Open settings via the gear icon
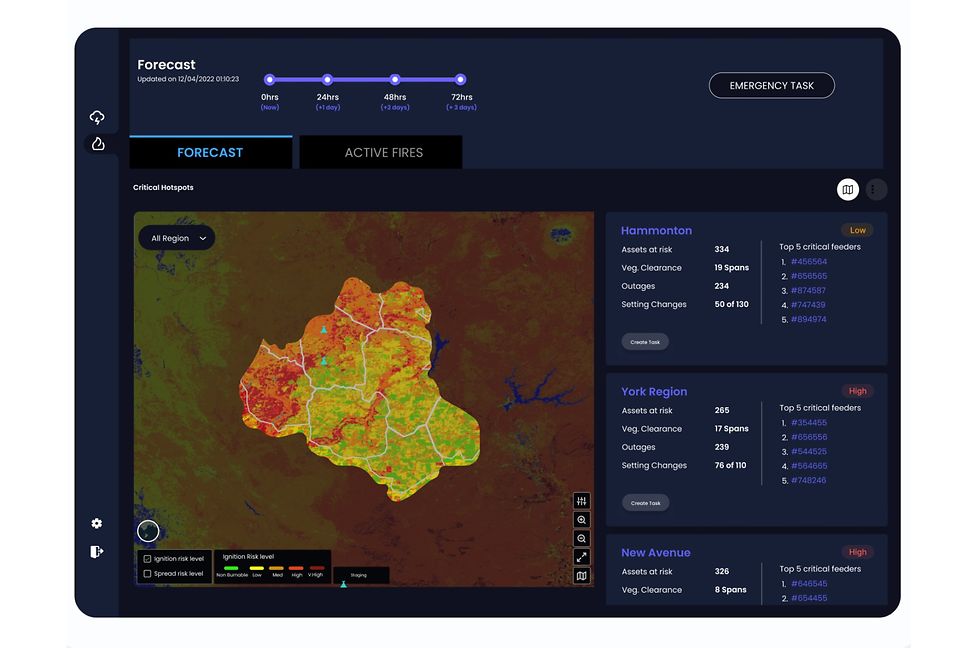This screenshot has height=648, width=972. [97, 524]
